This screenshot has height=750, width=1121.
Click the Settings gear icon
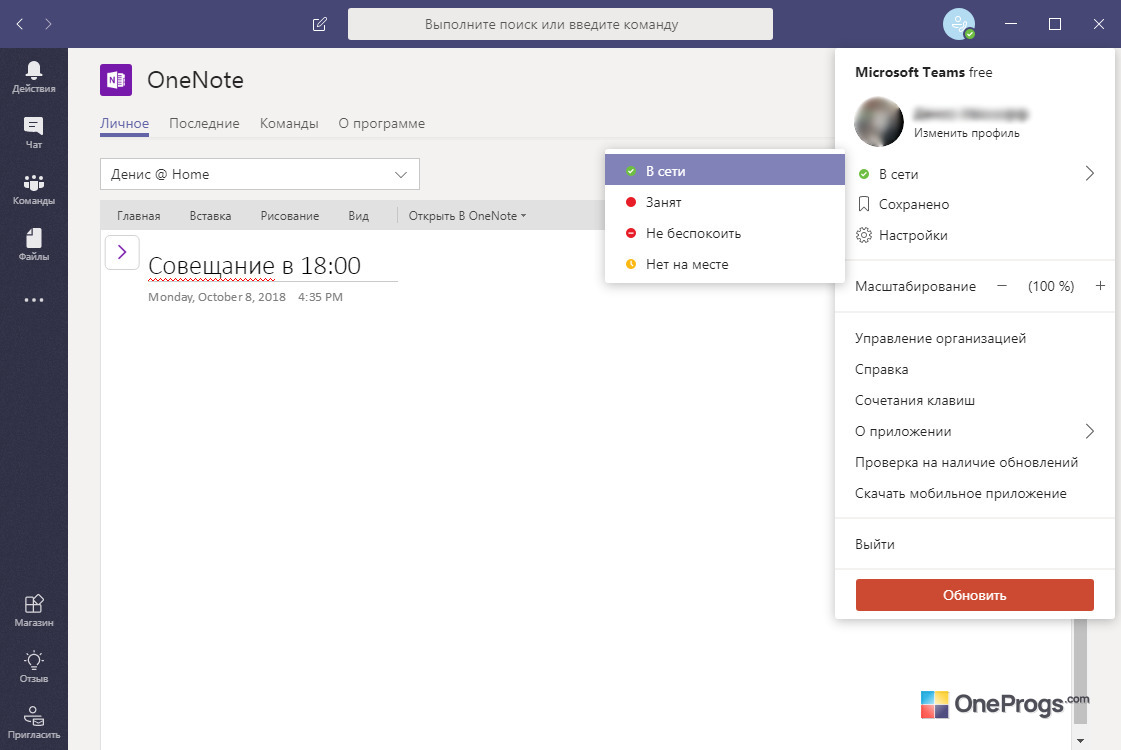[864, 235]
